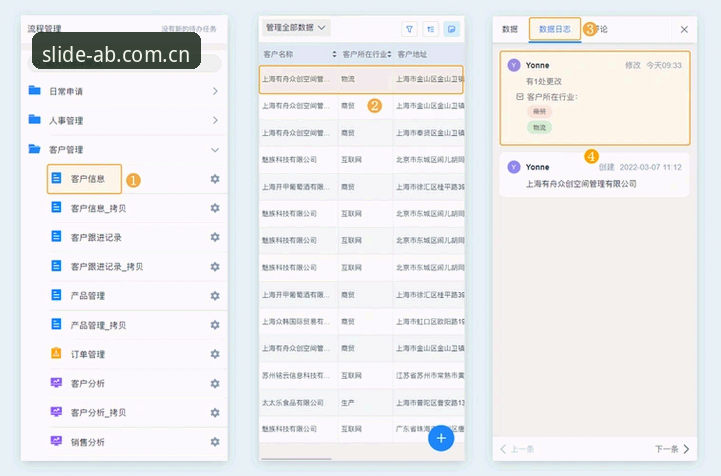Click the 上海市奉贤区 address cell

coord(430,133)
